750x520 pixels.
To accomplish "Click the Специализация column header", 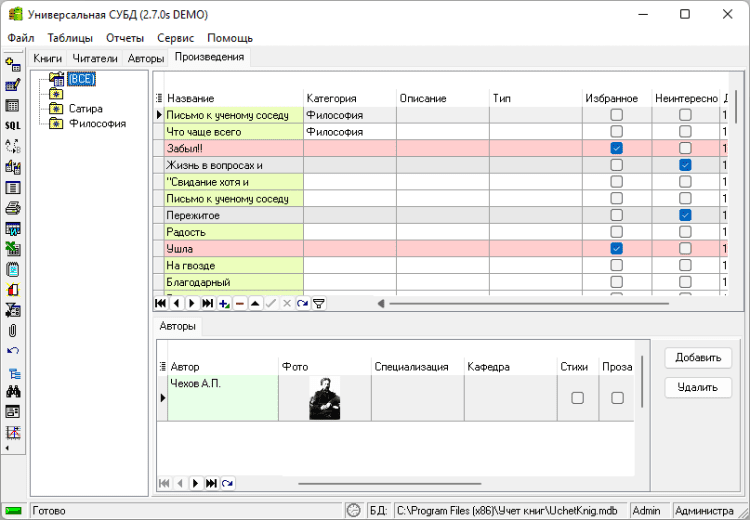I will point(418,367).
